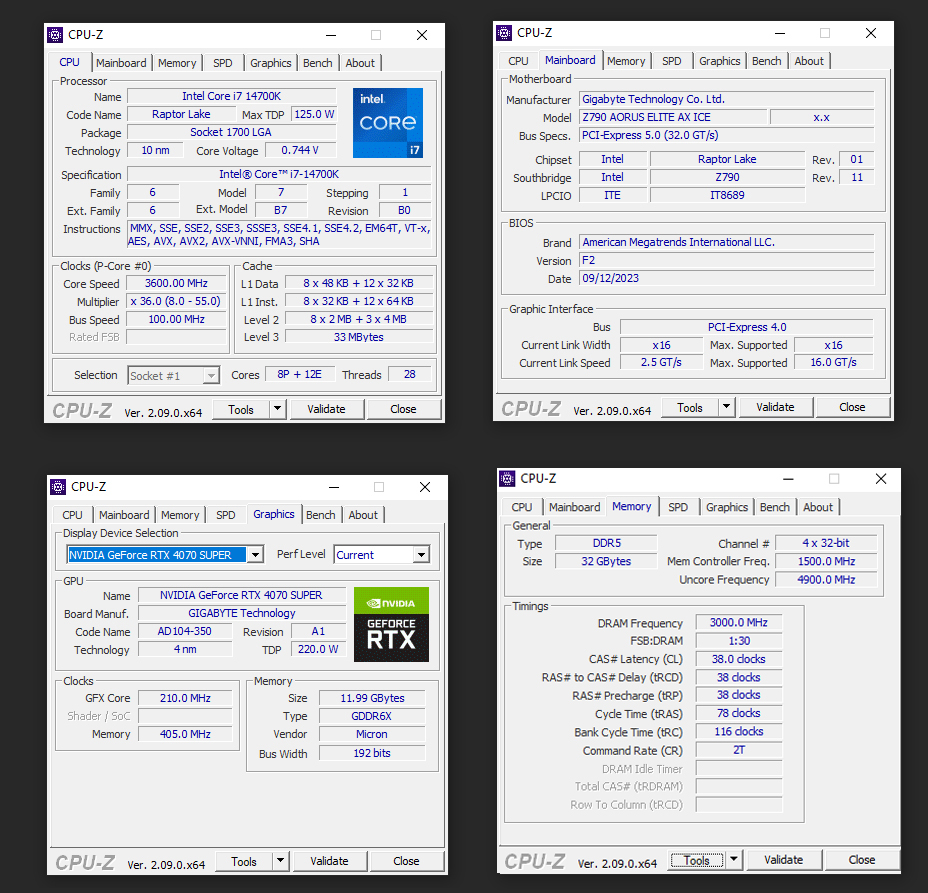Click the Current Link Speed 2.5 GT/s value
Screen dimensions: 928x893
pos(661,362)
